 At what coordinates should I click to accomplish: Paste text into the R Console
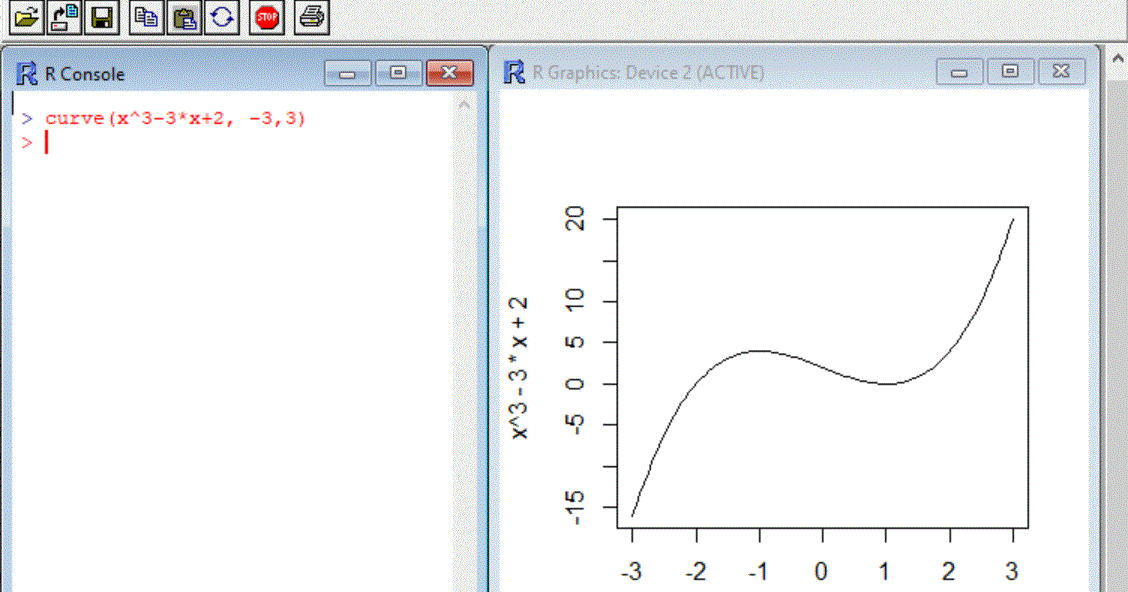coord(183,17)
